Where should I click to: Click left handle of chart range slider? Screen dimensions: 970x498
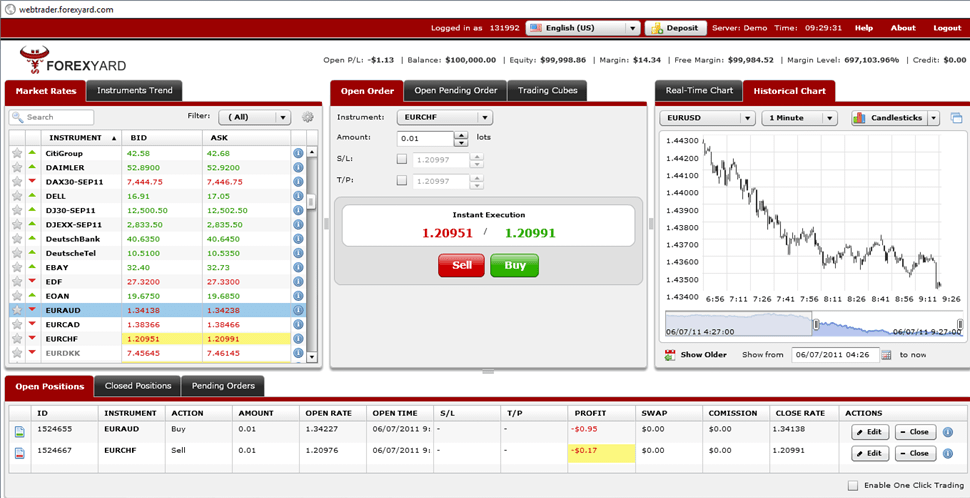tap(816, 324)
